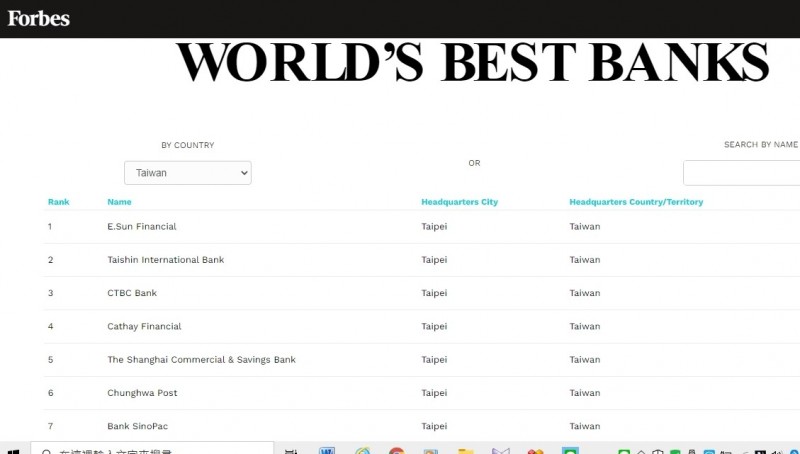Viewport: 800px width, 454px height.
Task: Click Taipei in the Bank SinoPac row
Action: pyautogui.click(x=434, y=426)
